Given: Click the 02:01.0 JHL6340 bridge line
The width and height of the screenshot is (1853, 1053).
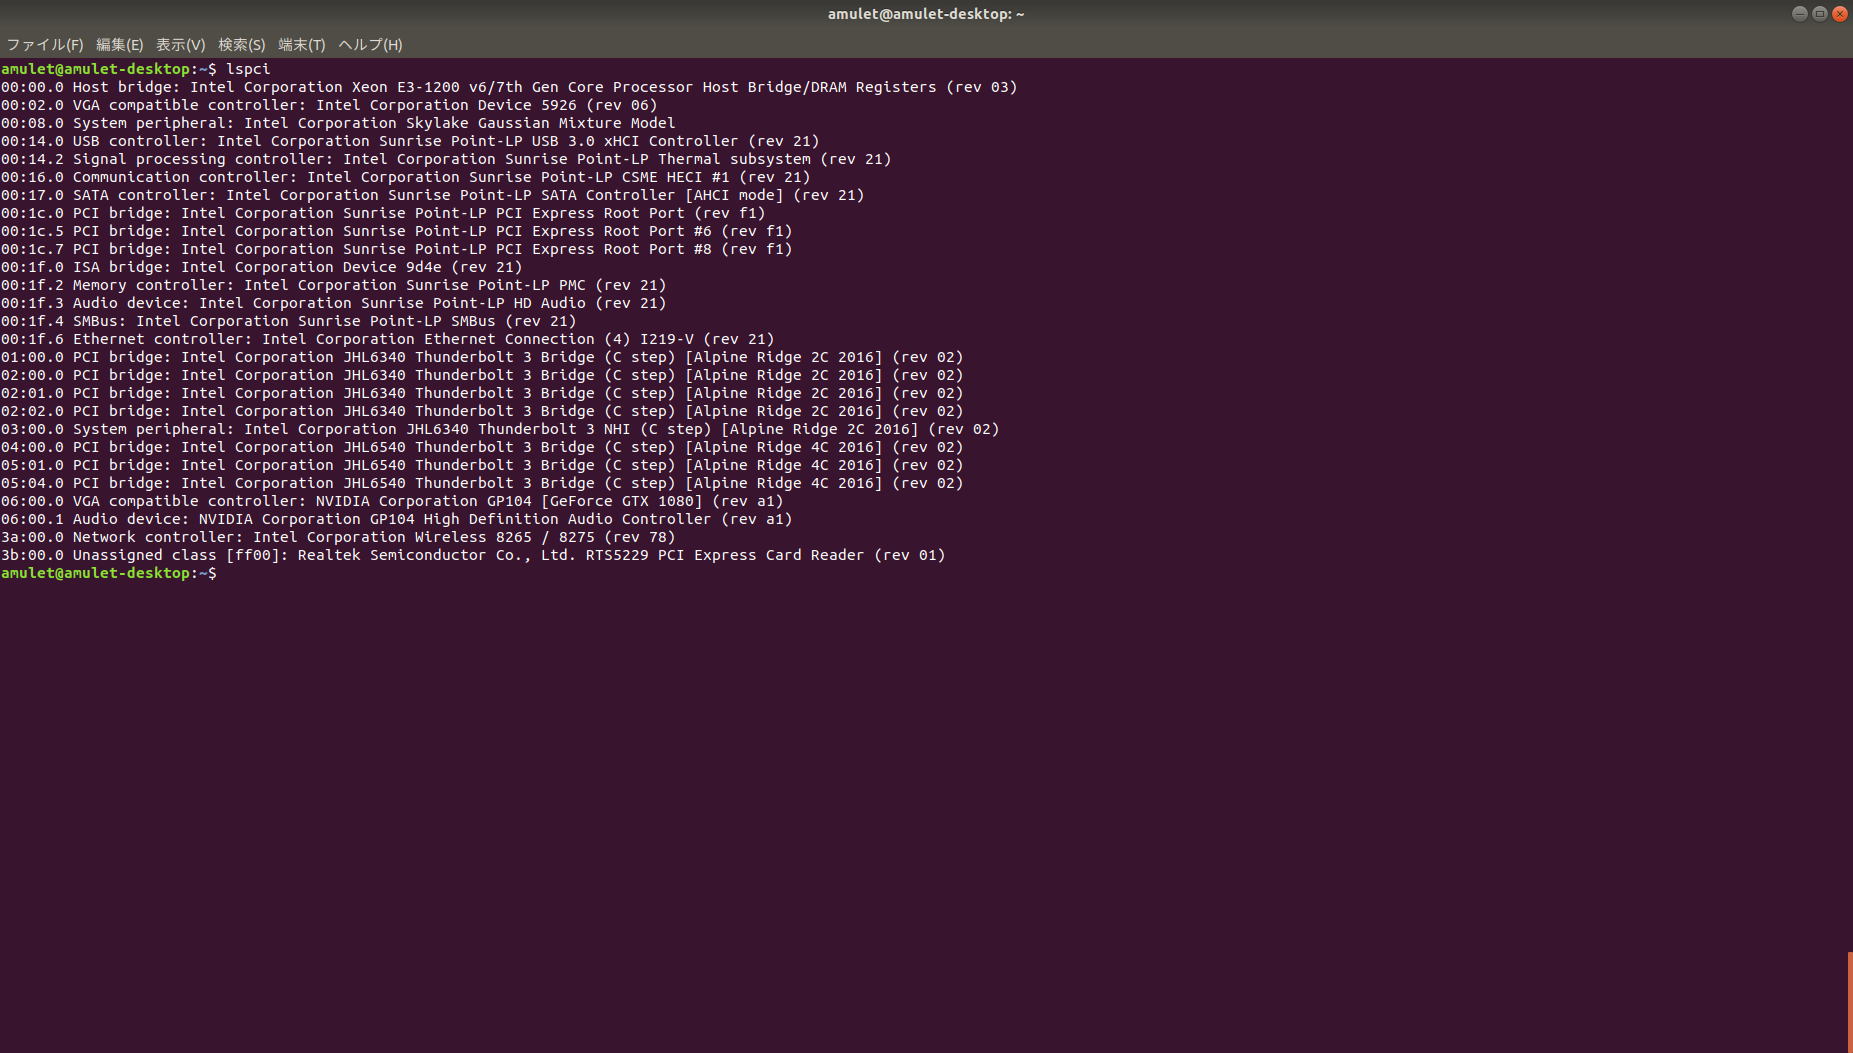Looking at the screenshot, I should (x=482, y=393).
